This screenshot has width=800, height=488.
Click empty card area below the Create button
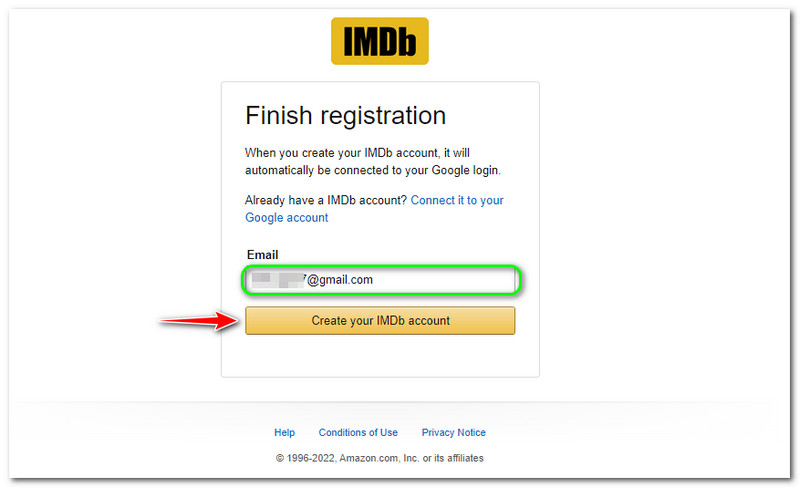pyautogui.click(x=380, y=356)
